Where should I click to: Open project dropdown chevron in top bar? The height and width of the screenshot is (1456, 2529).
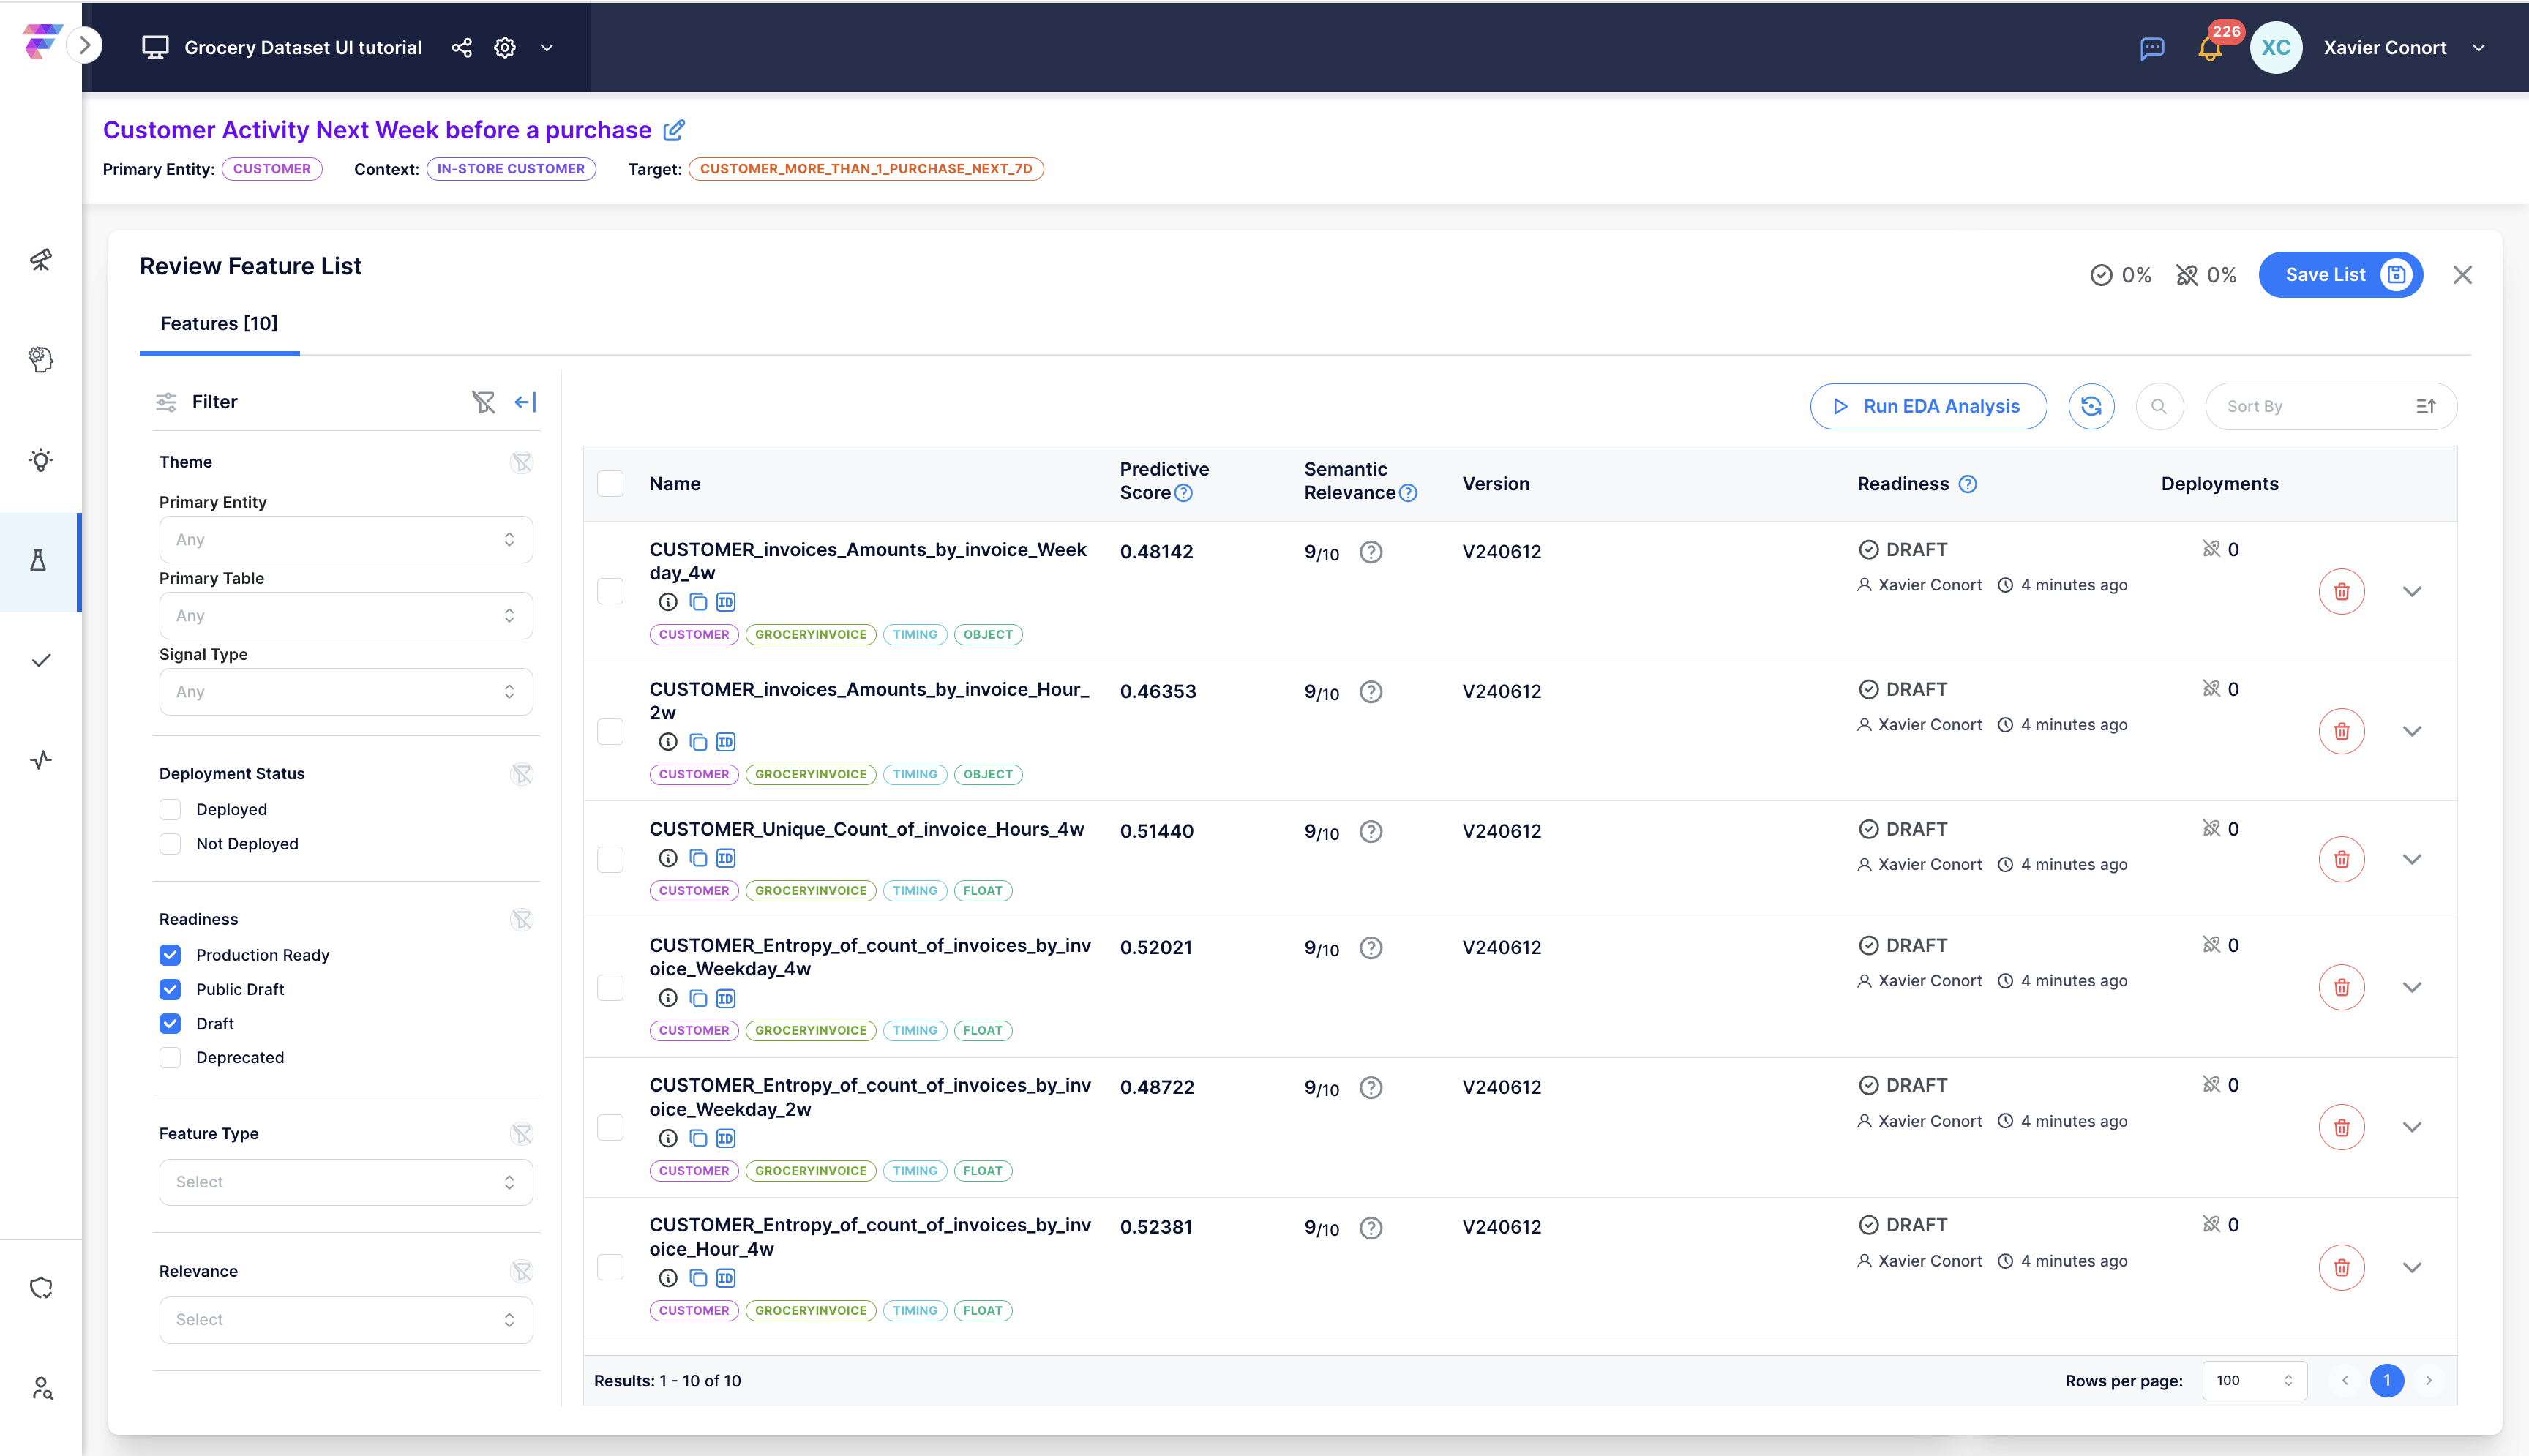pyautogui.click(x=547, y=48)
